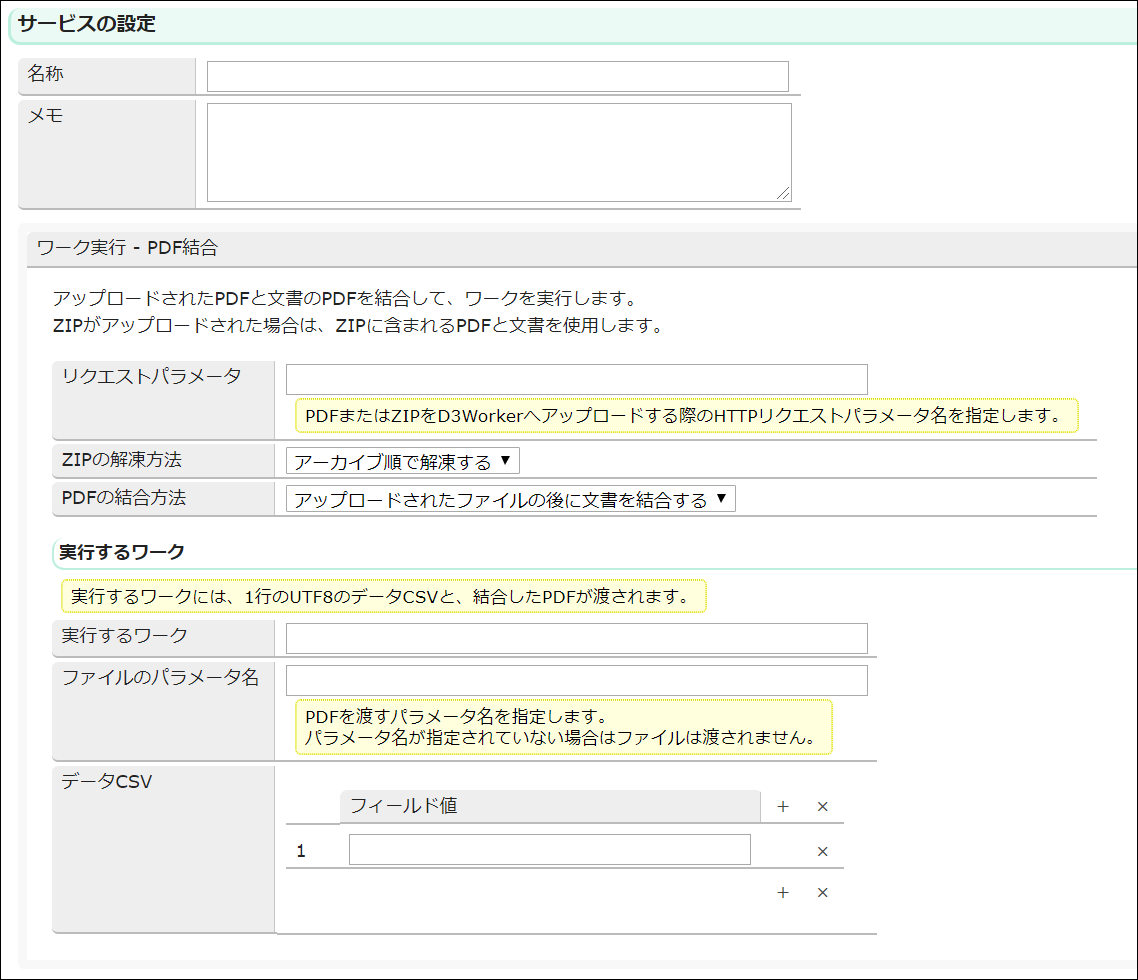The width and height of the screenshot is (1138, 980).
Task: Click inside the メモ text area
Action: (498, 152)
